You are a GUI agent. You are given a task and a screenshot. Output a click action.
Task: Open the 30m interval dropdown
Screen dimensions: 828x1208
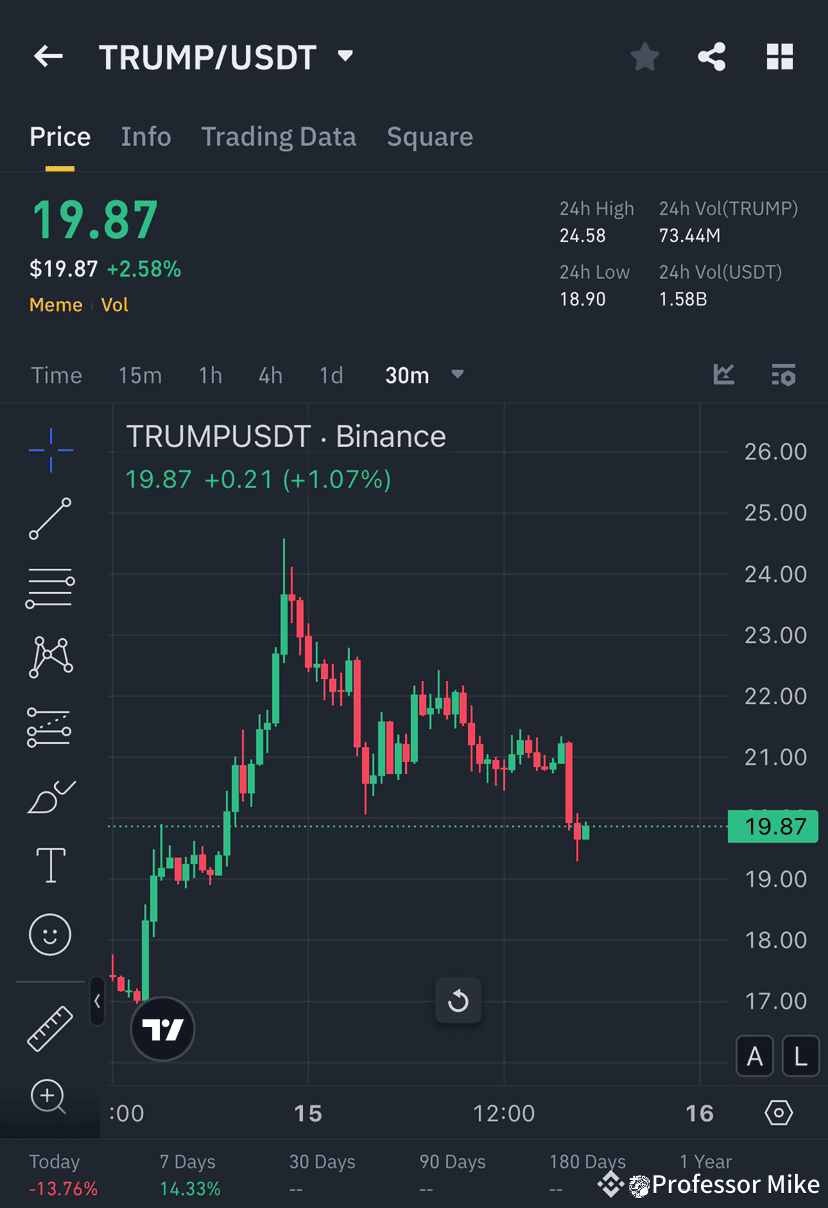(x=424, y=375)
